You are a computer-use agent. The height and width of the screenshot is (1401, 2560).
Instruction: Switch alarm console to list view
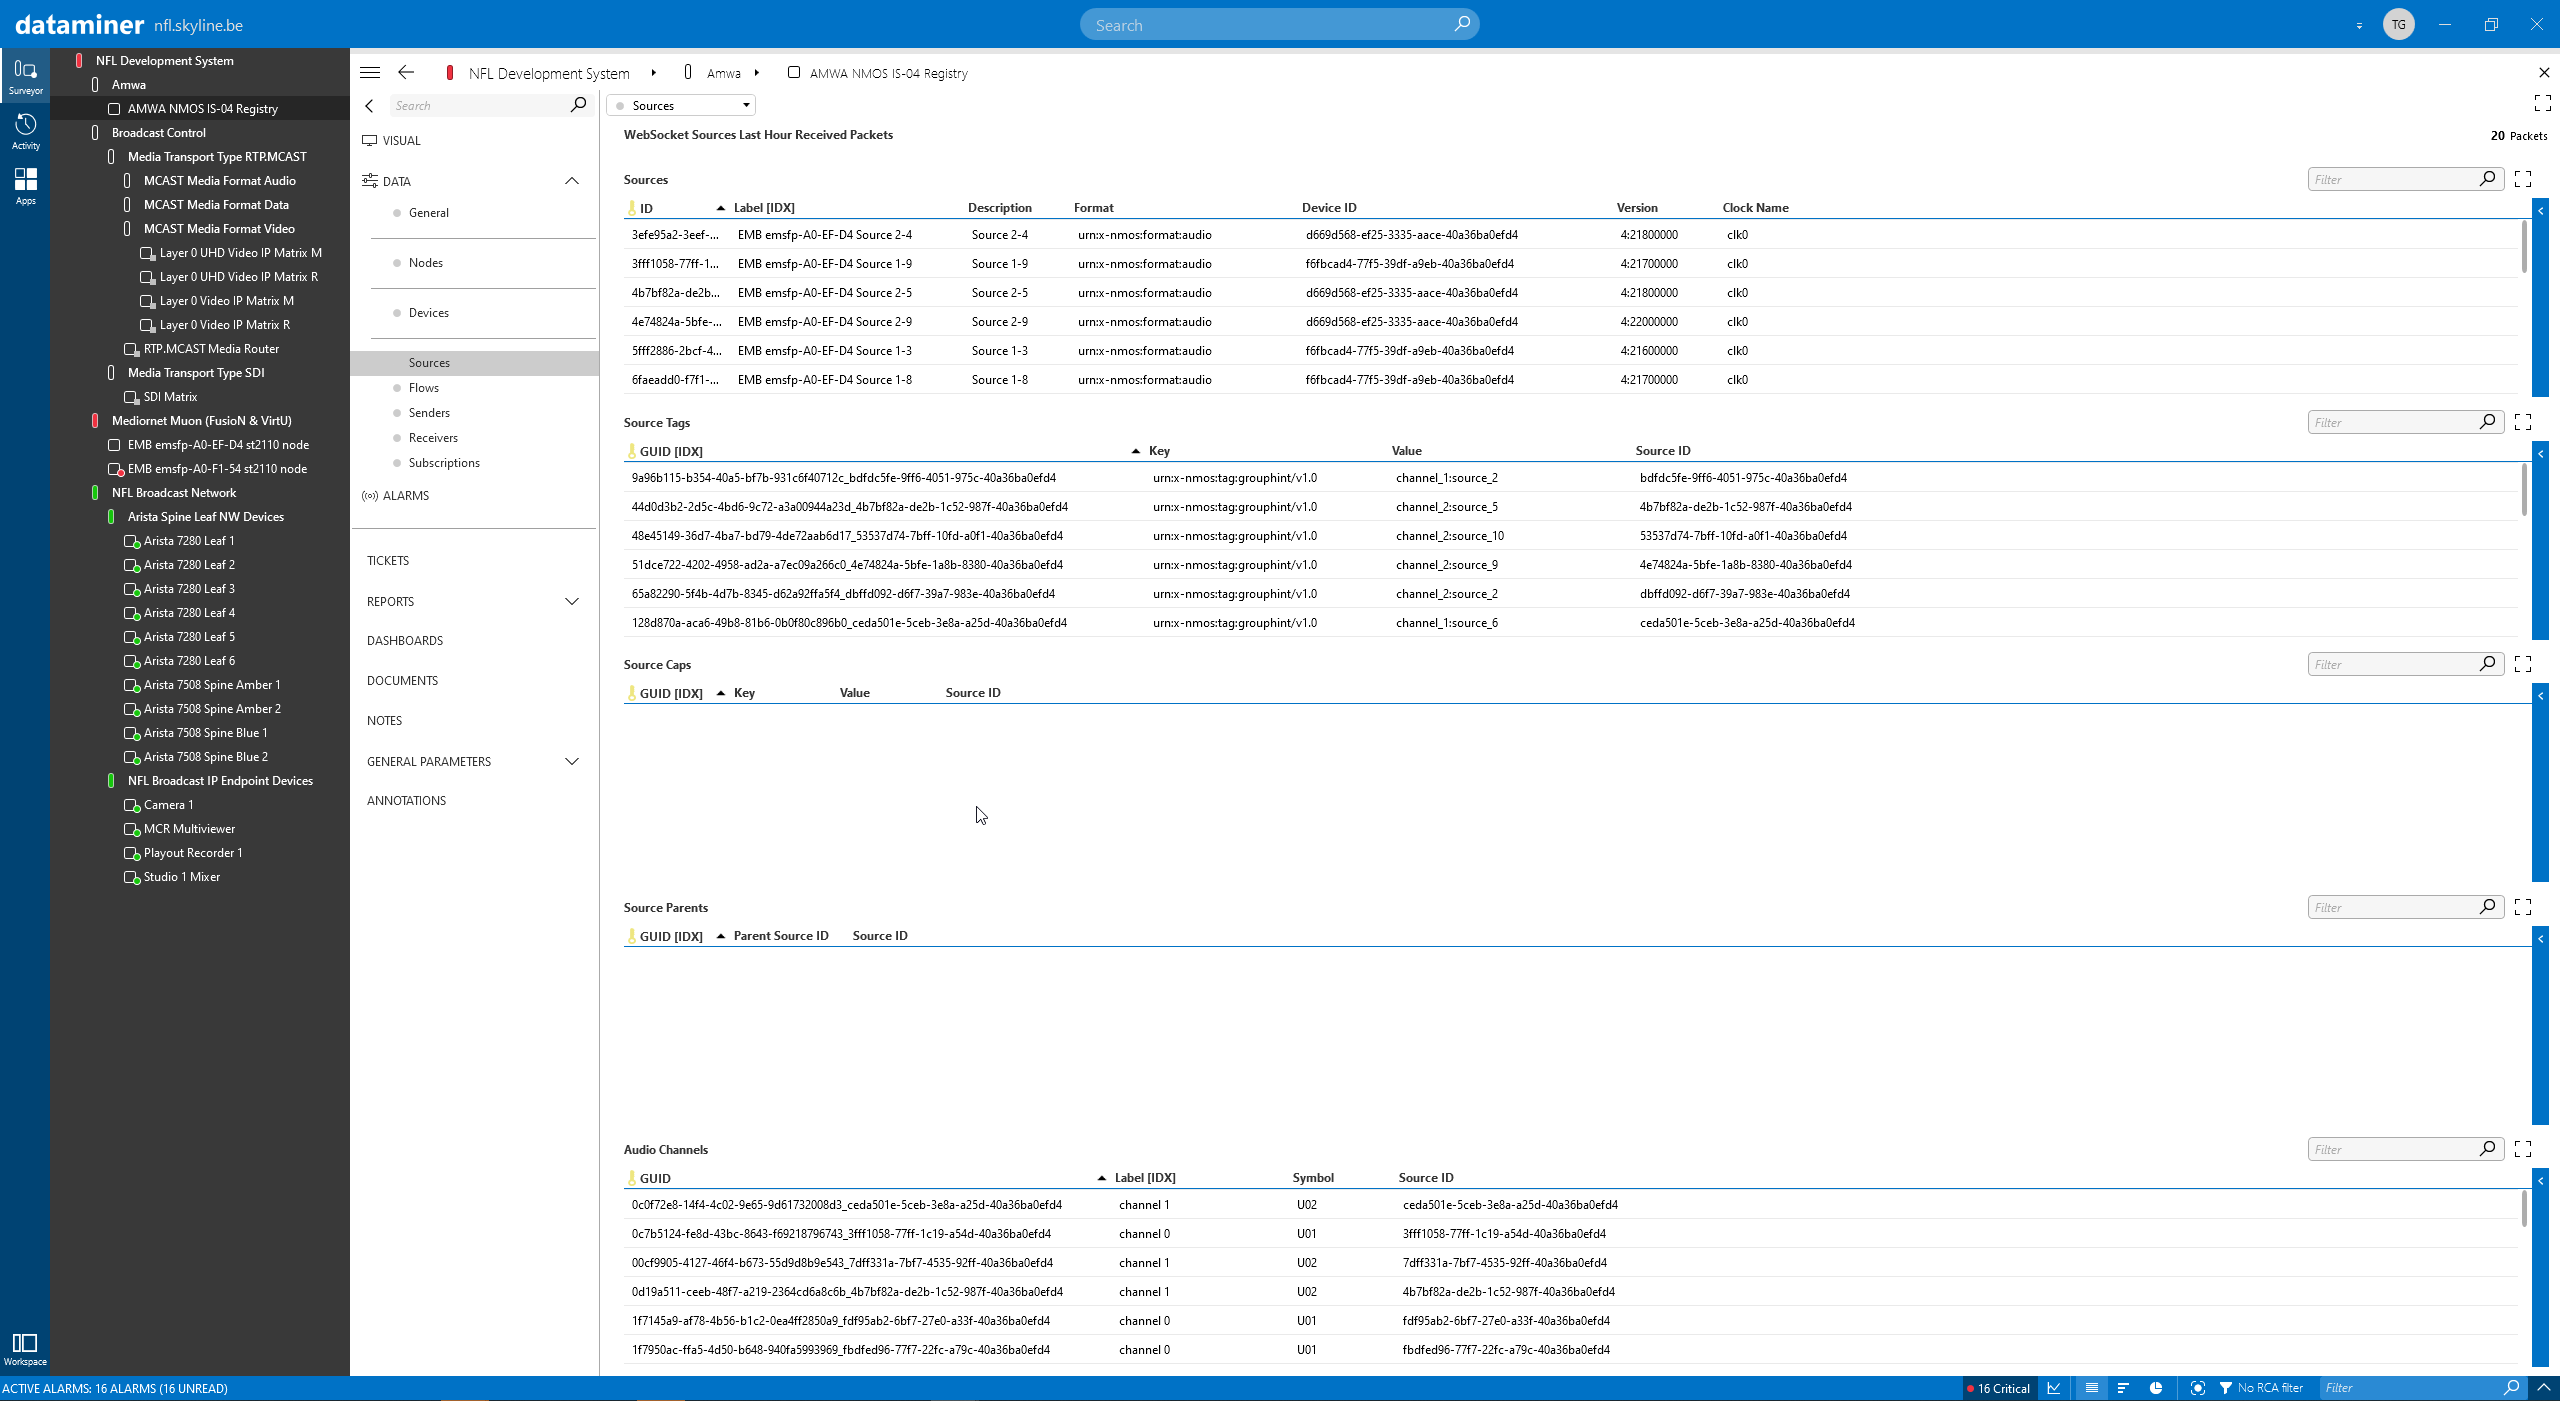[x=2091, y=1388]
